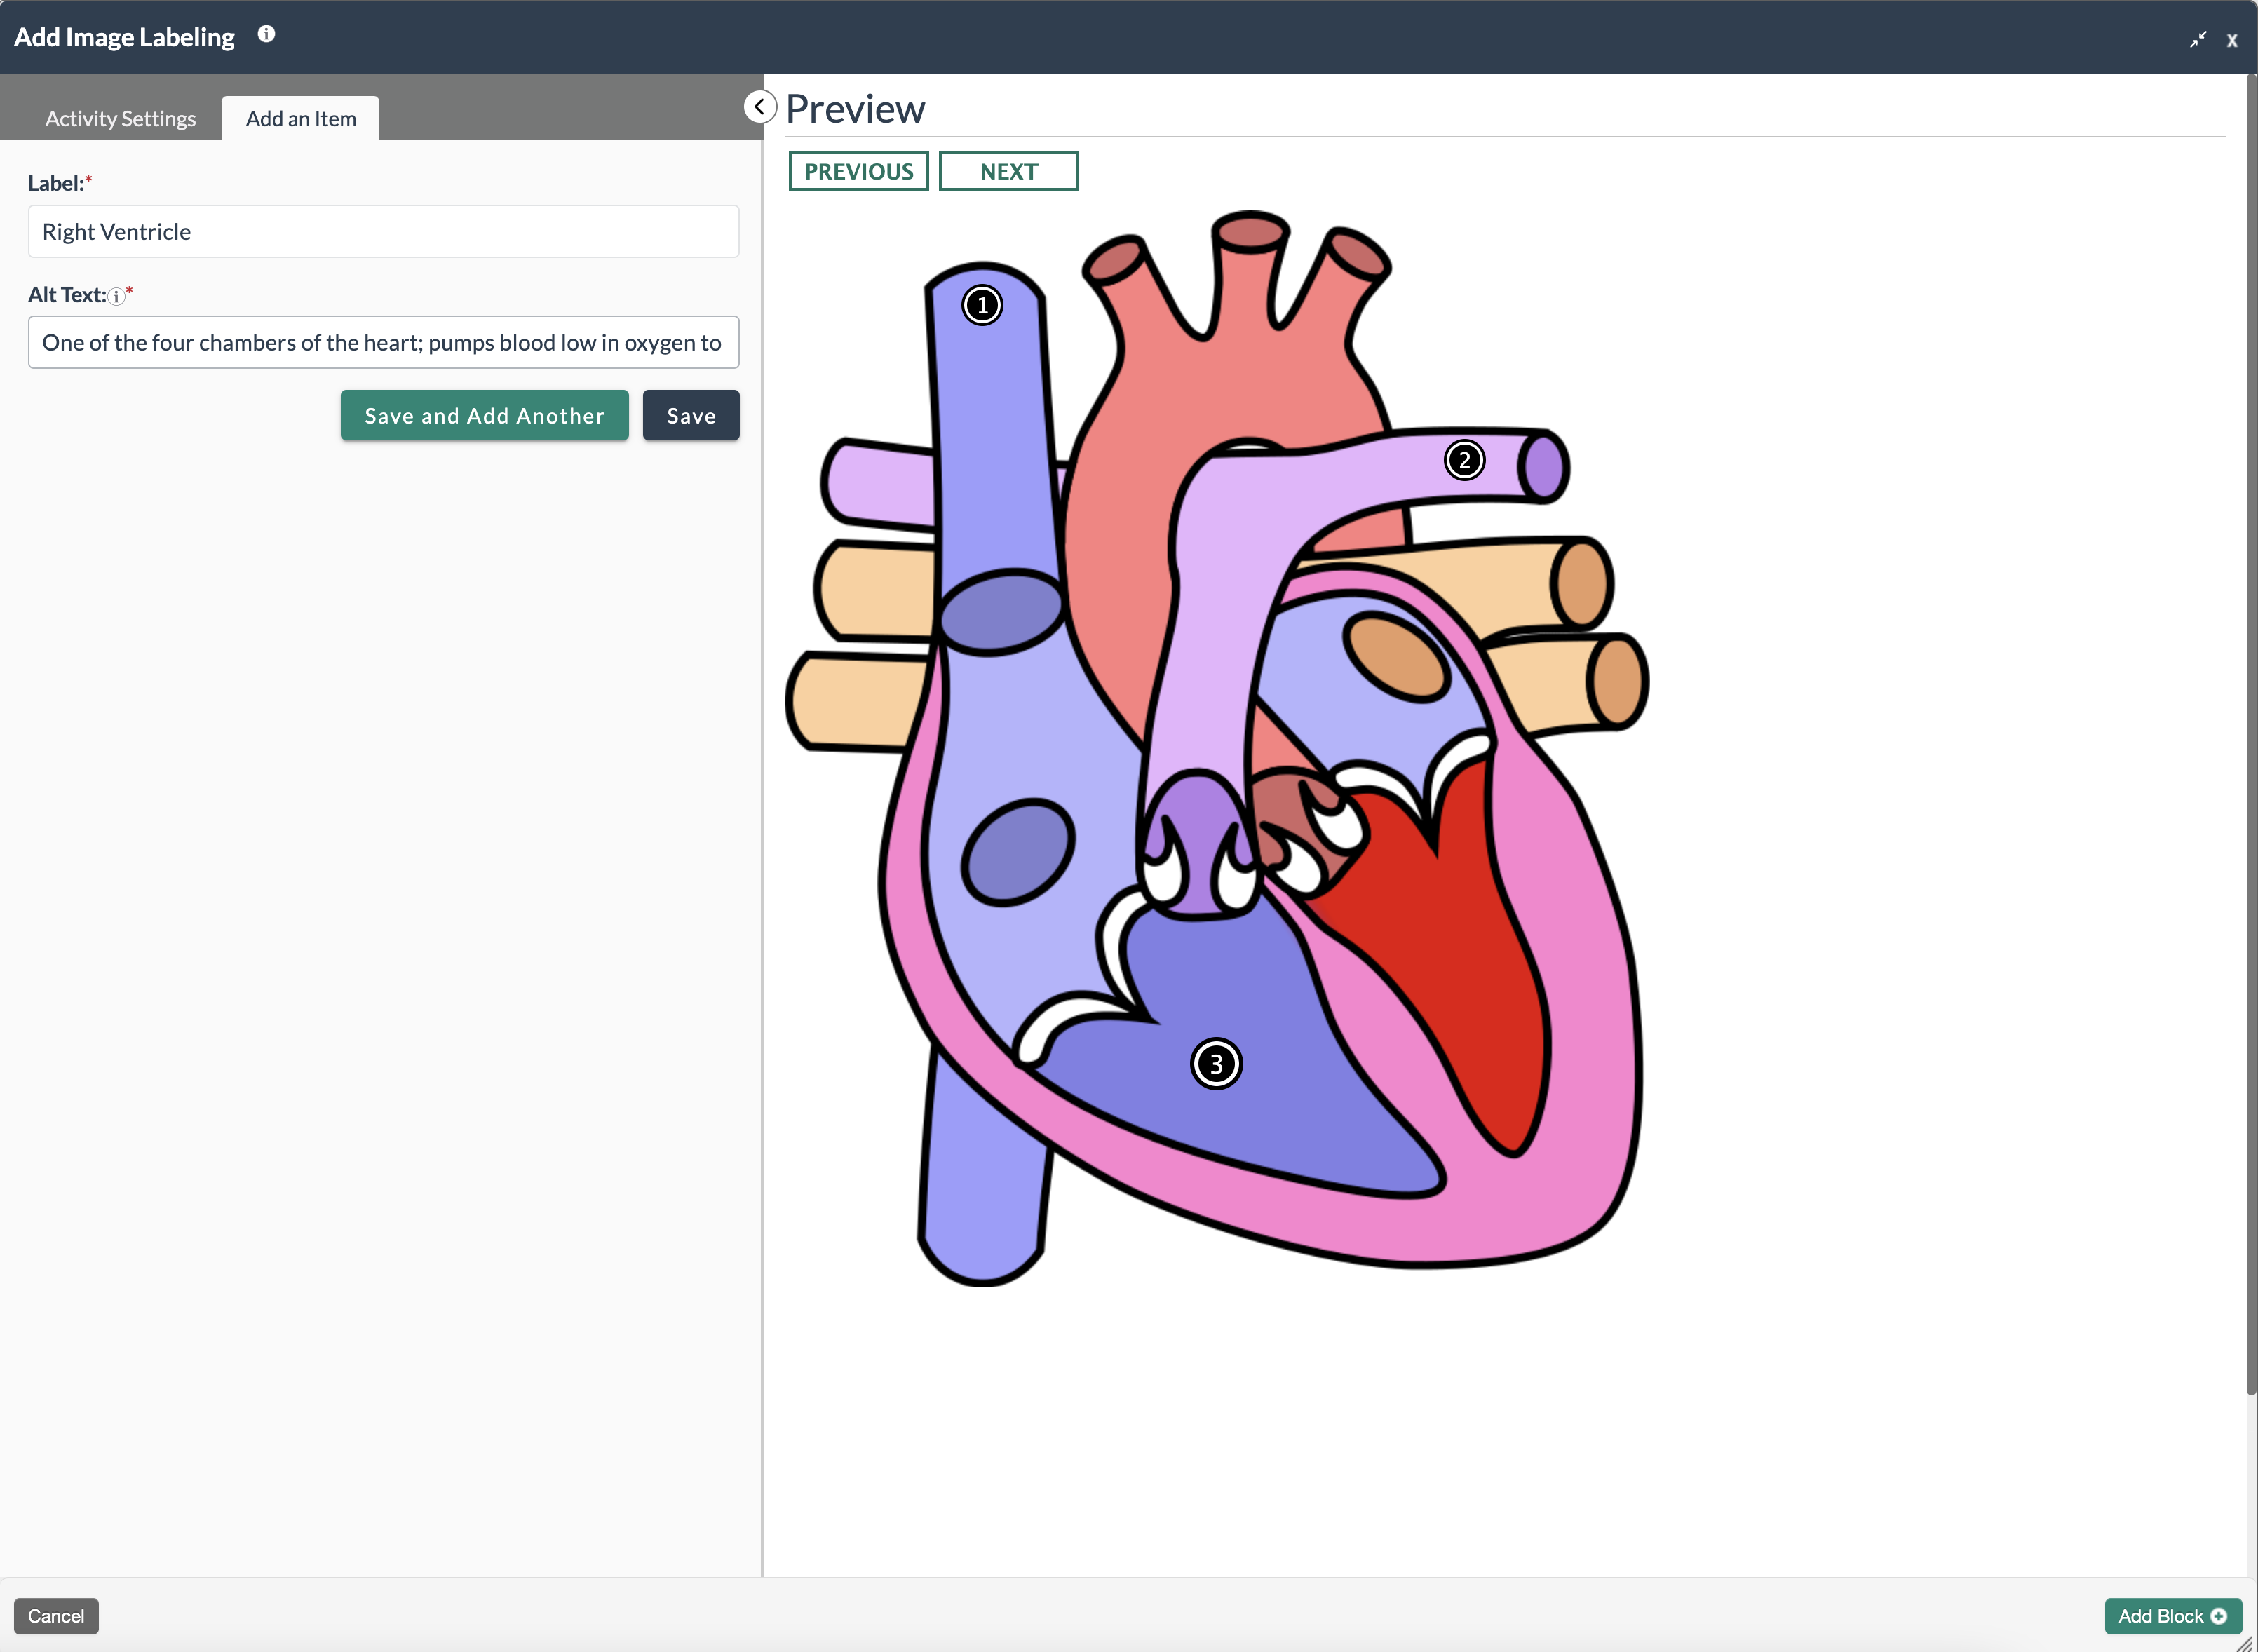Click the Label input field

tap(383, 232)
